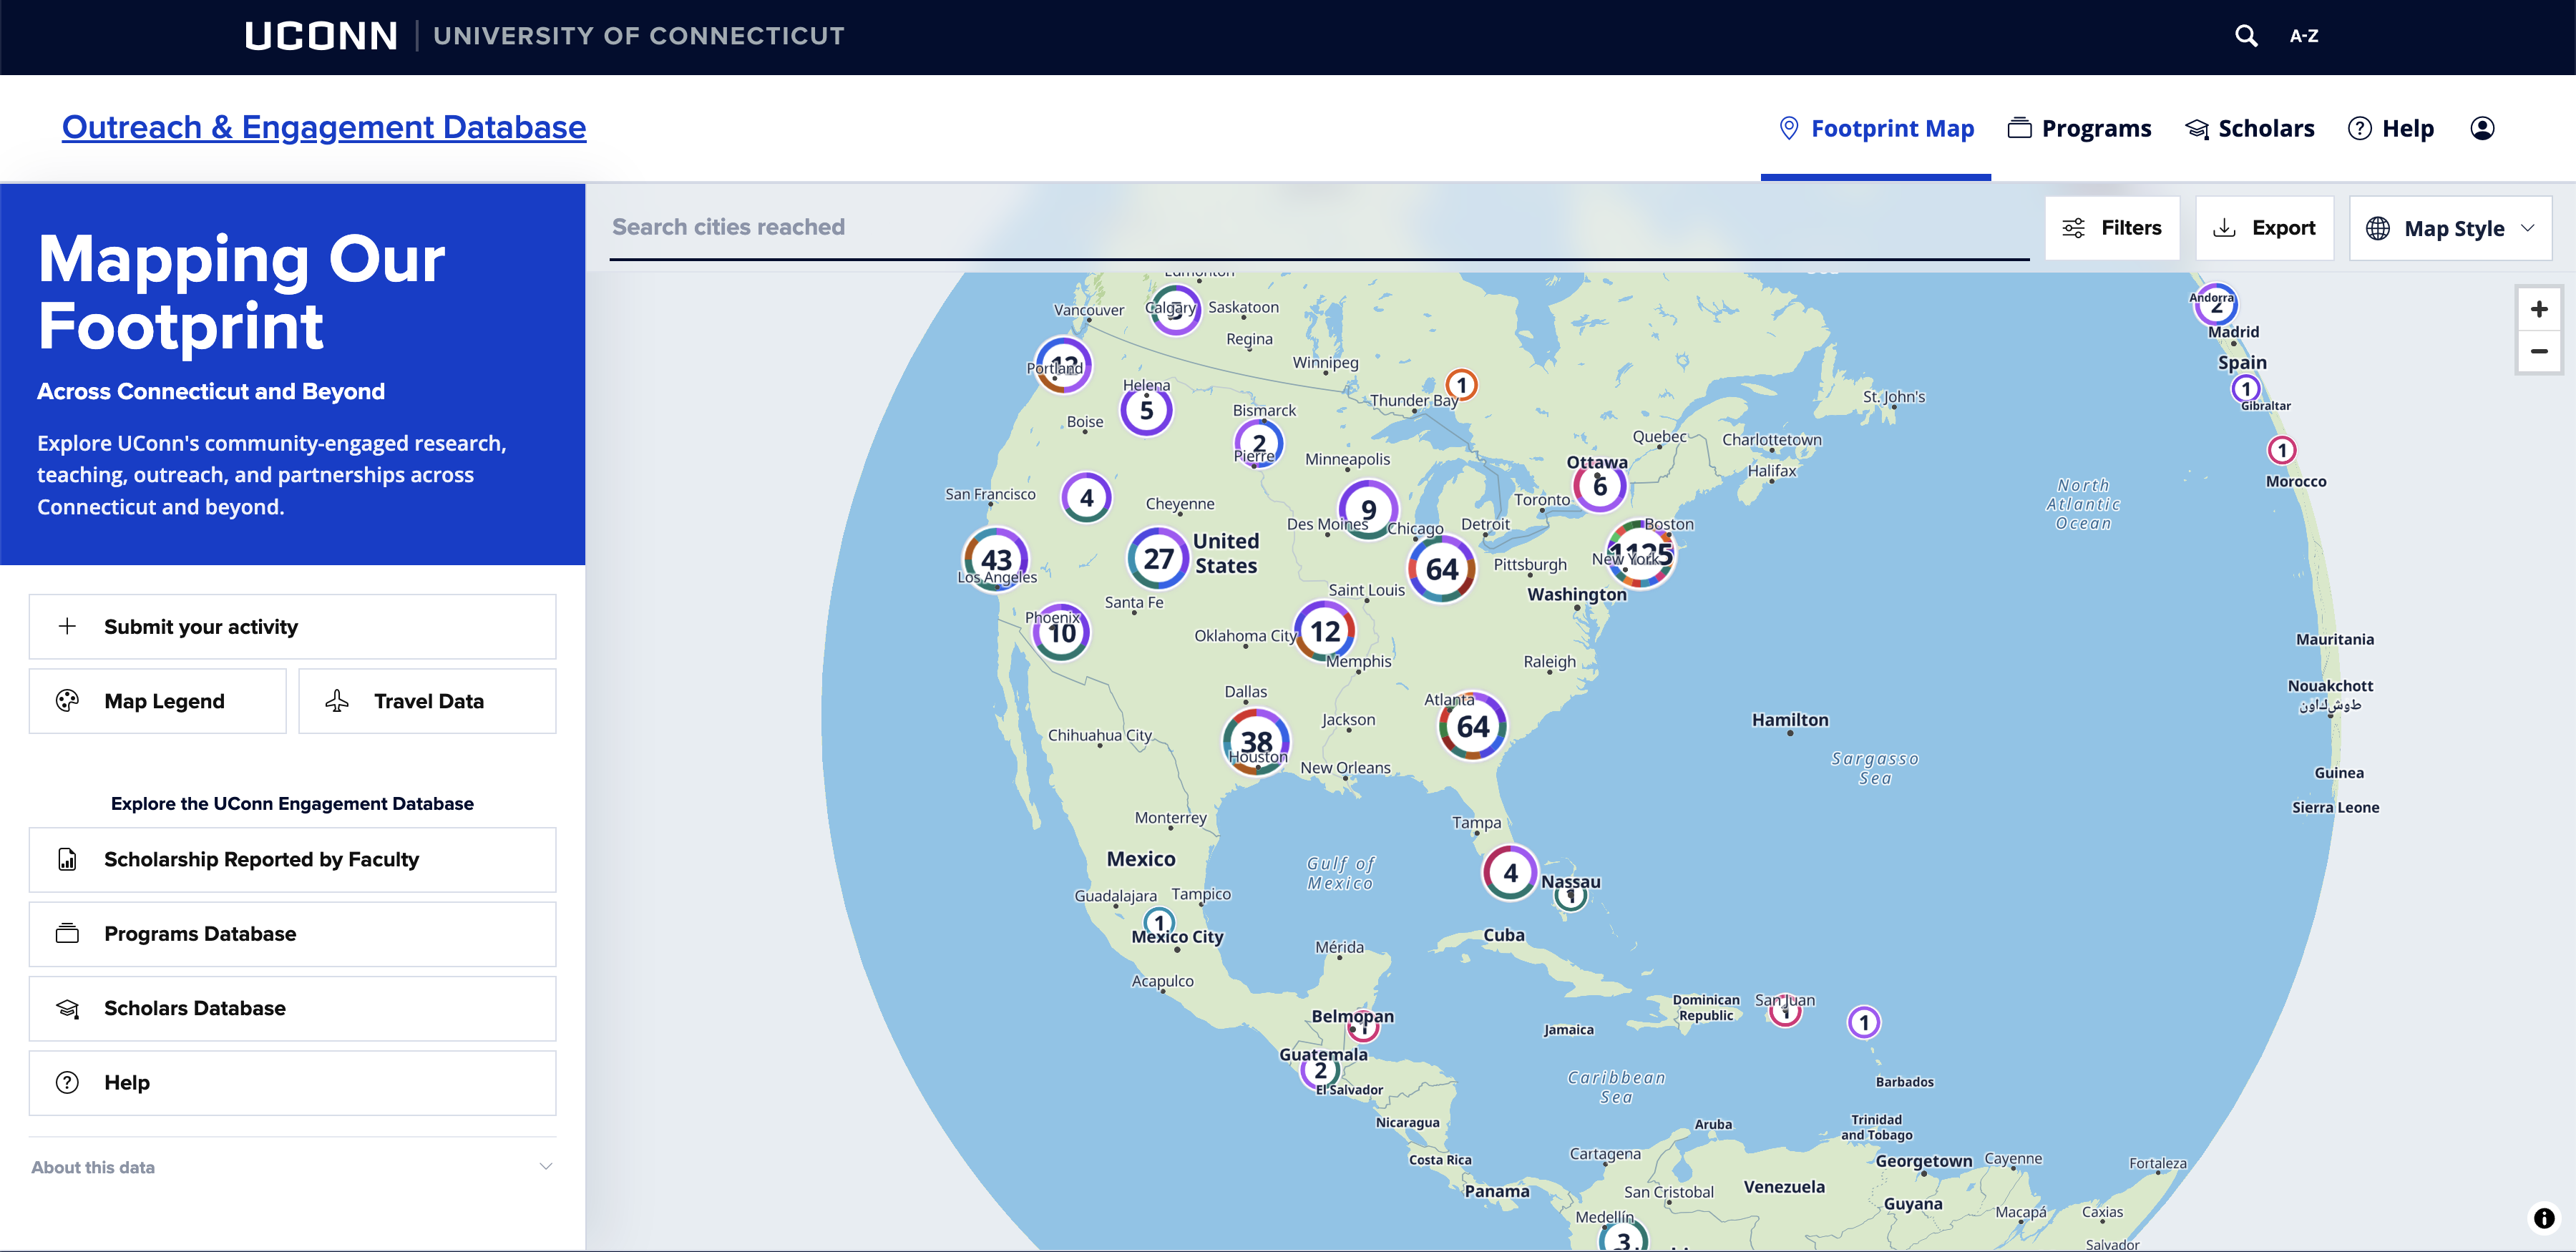
Task: Click the Mexico City marker 1
Action: tap(1158, 922)
